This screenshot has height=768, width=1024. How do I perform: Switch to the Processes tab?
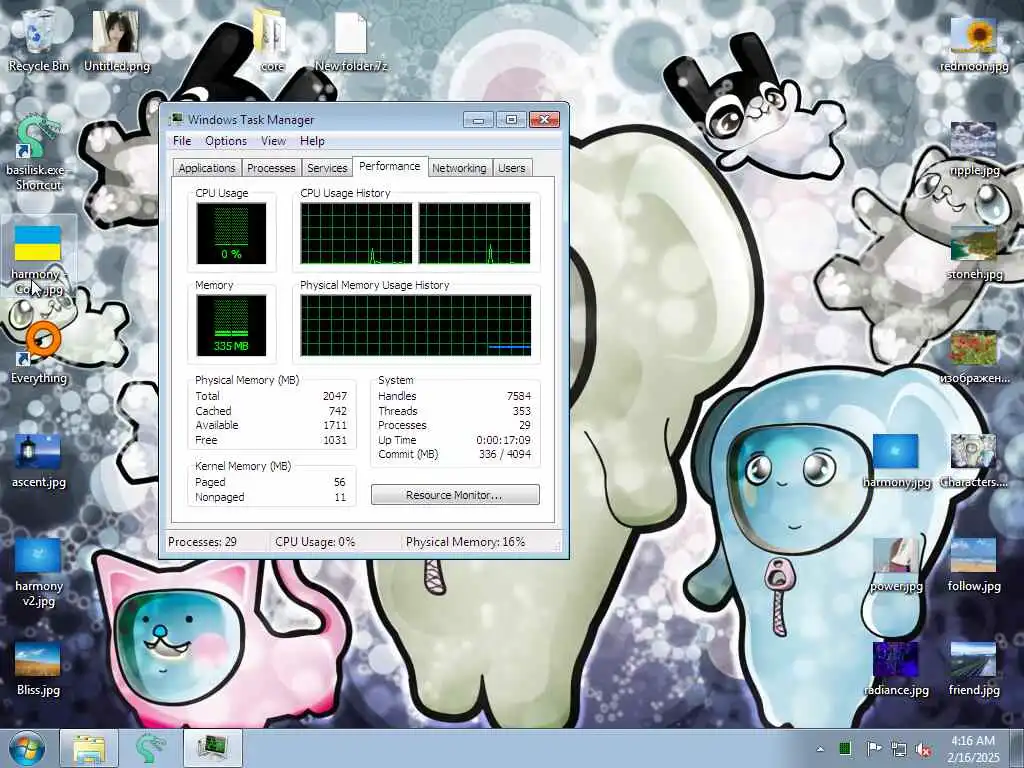[271, 168]
